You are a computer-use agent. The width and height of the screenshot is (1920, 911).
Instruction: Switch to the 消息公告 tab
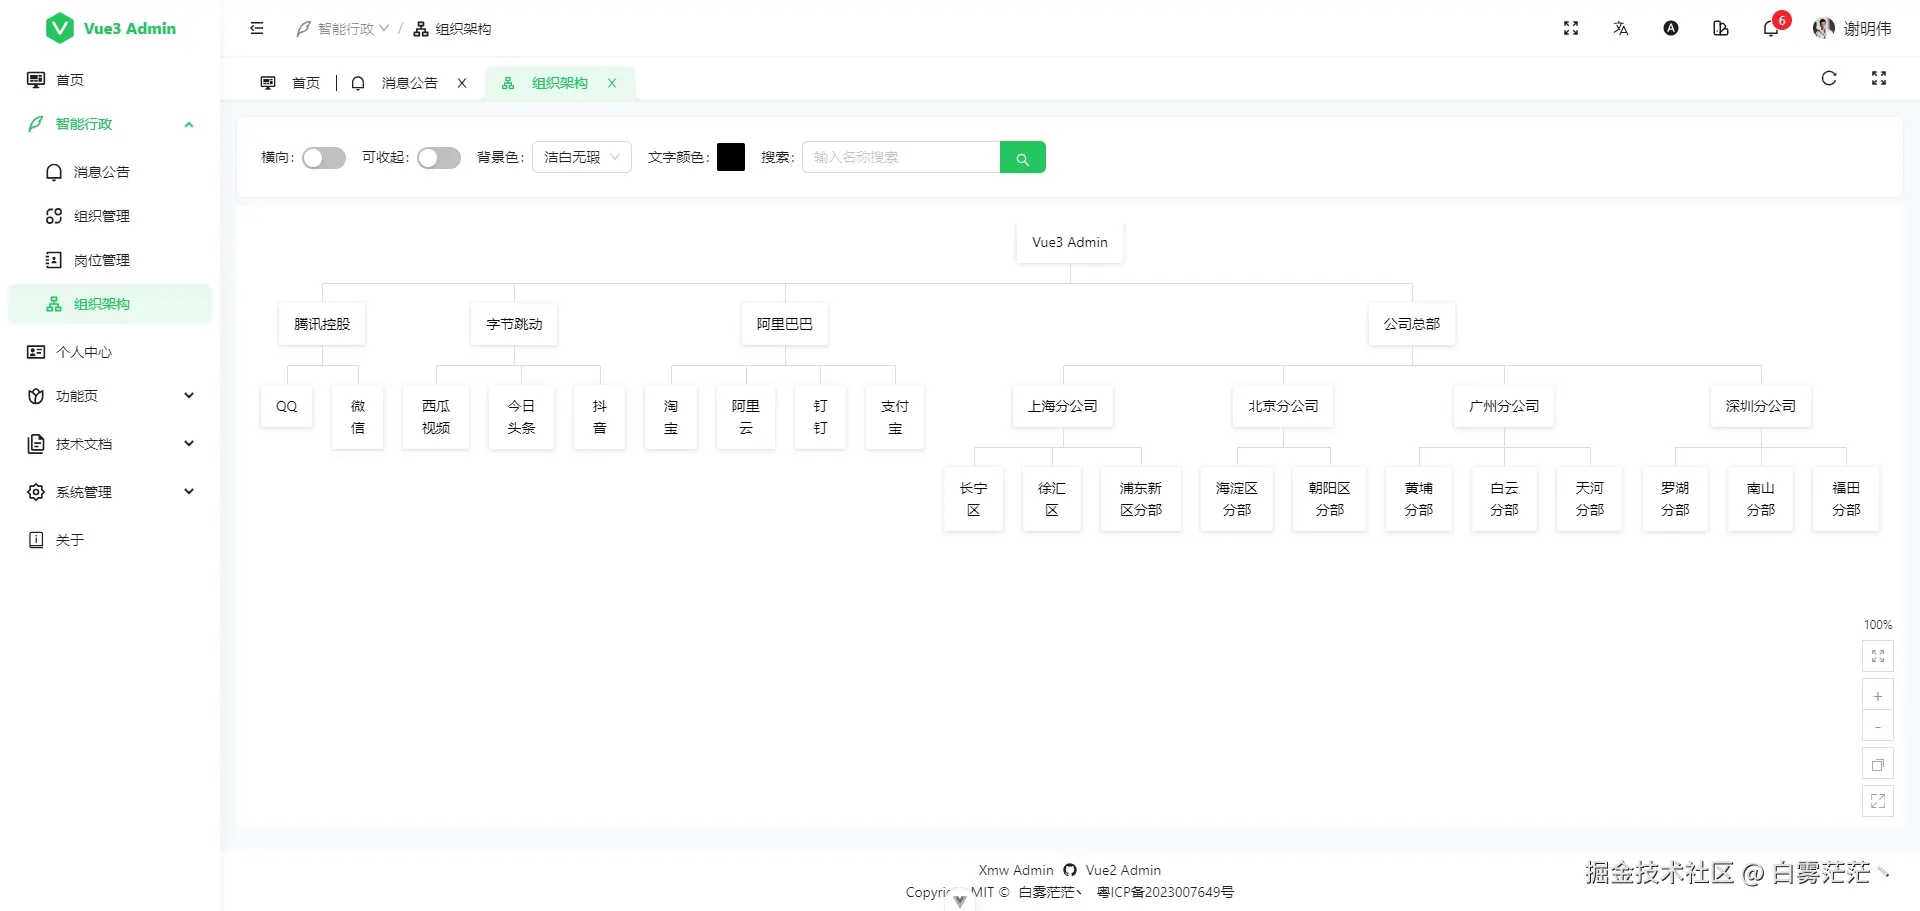(x=396, y=83)
